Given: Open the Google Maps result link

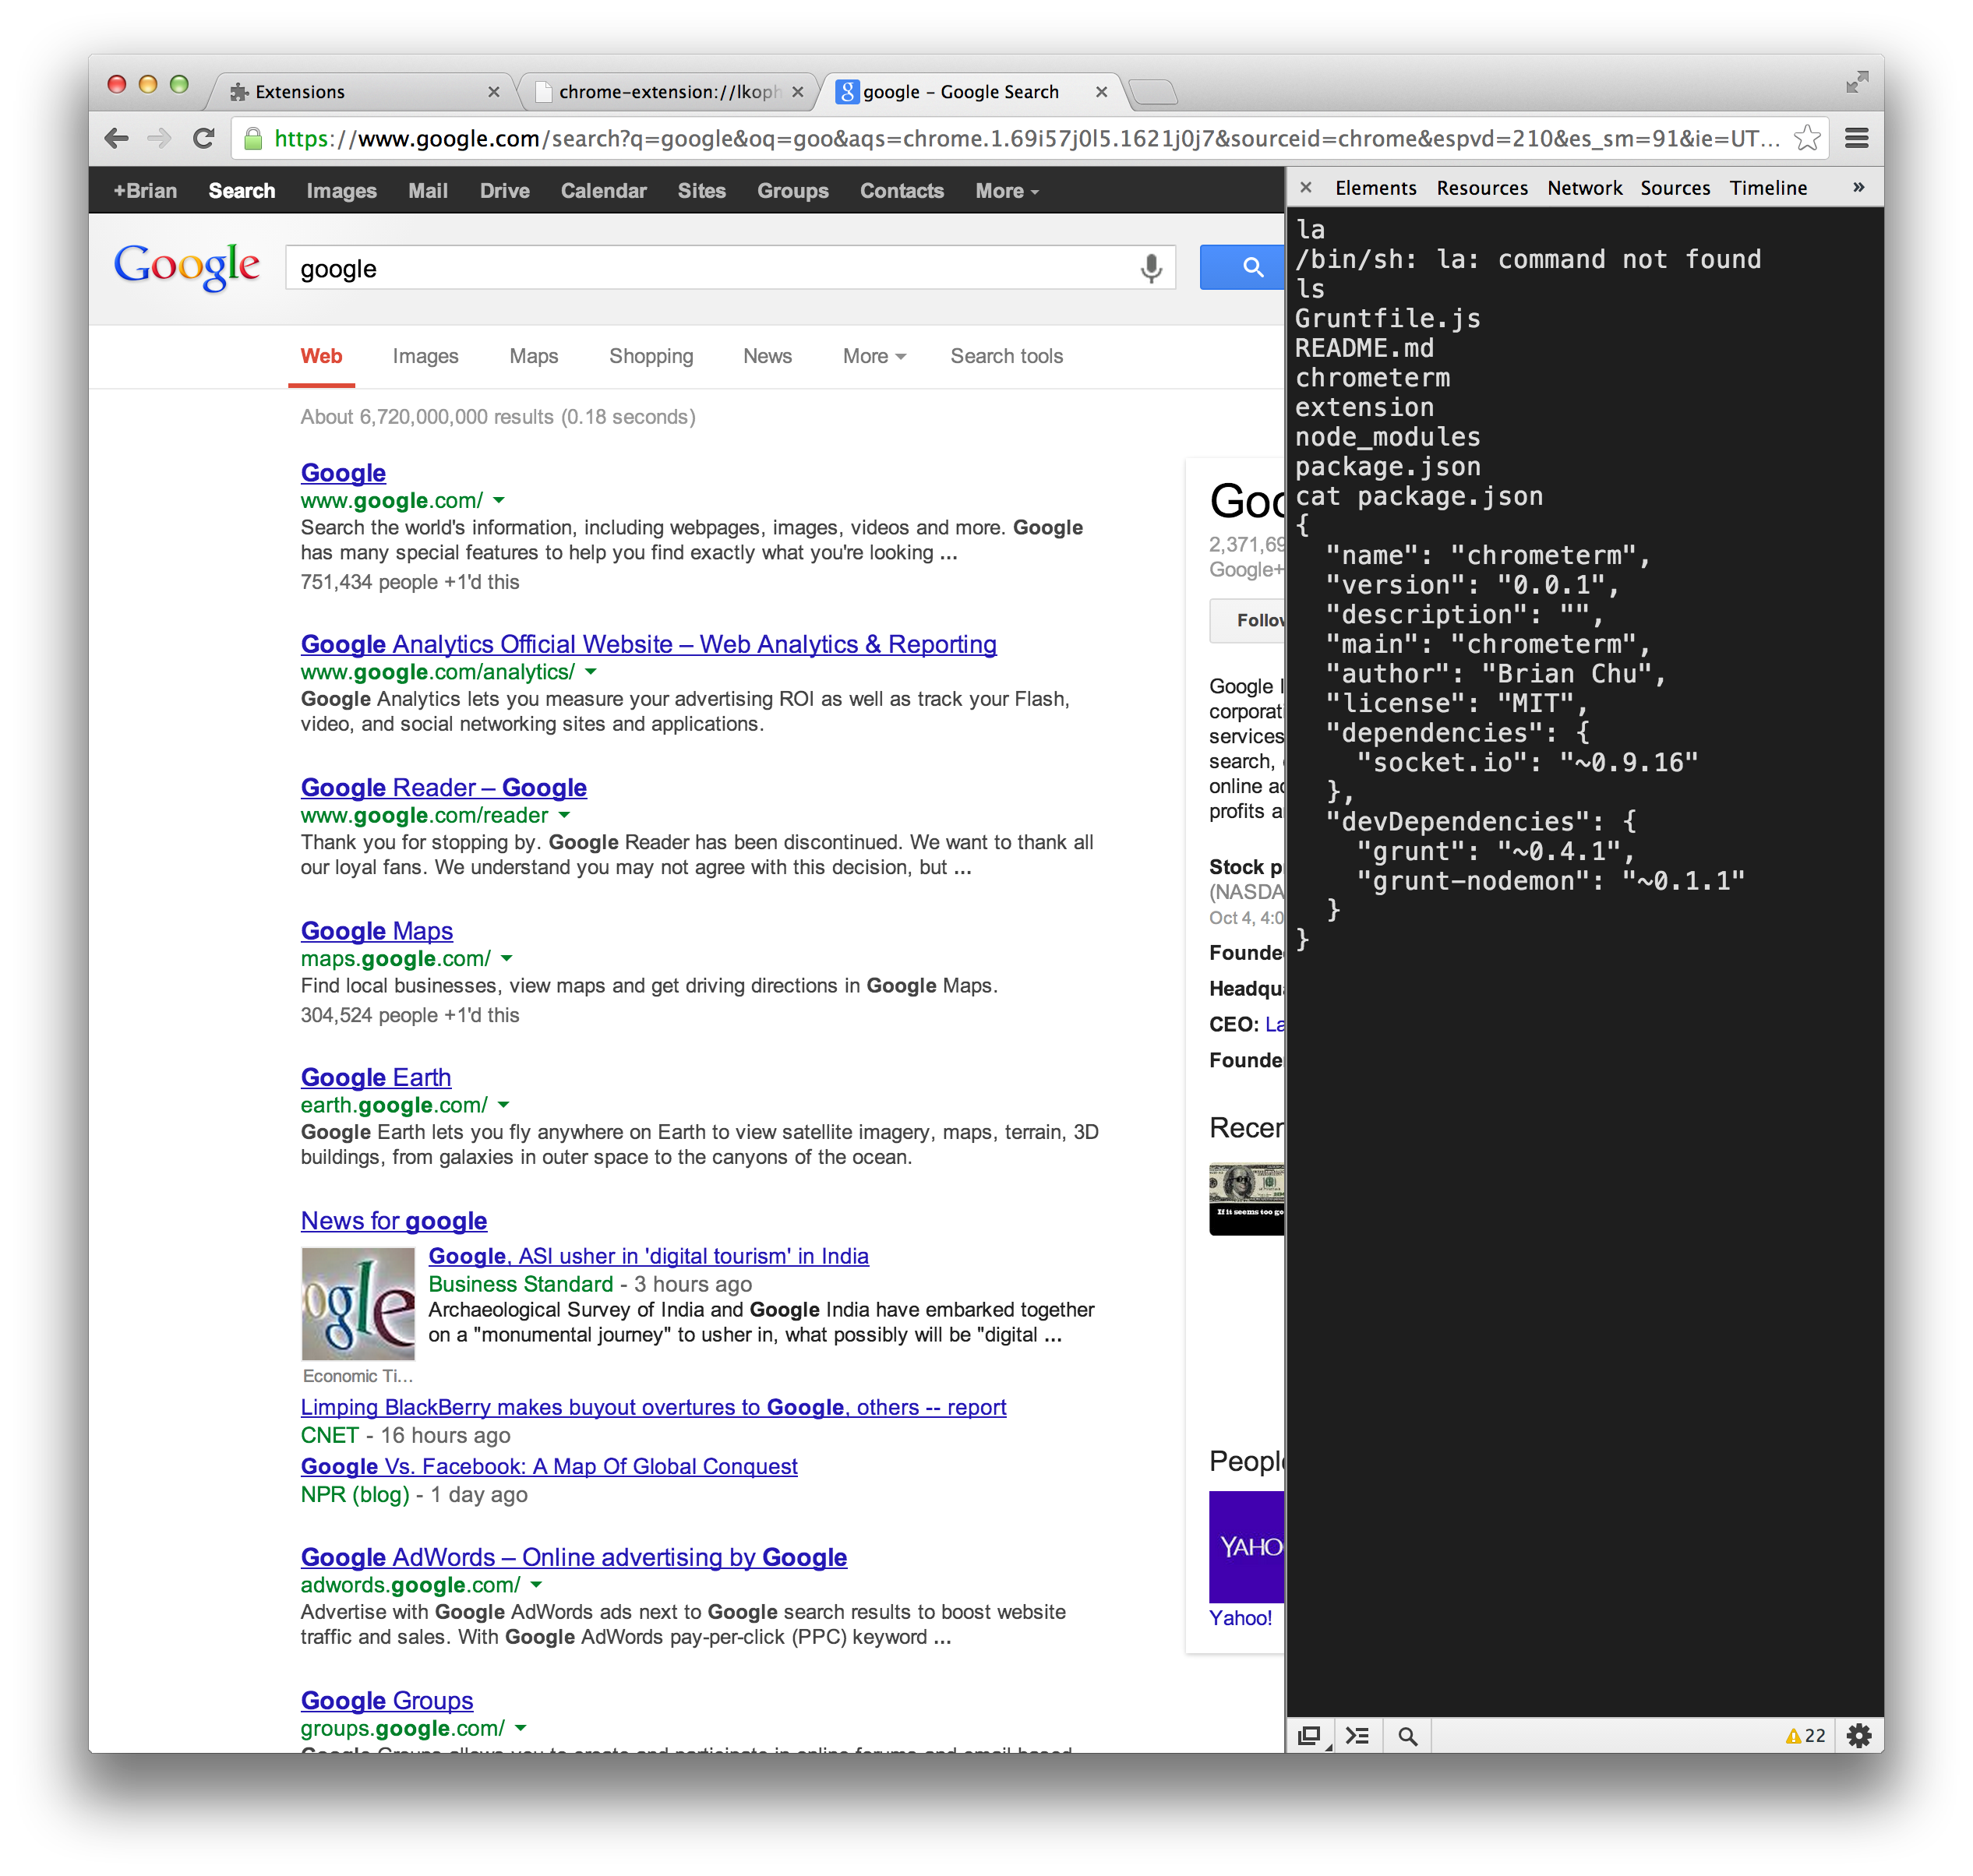Looking at the screenshot, I should 376,931.
